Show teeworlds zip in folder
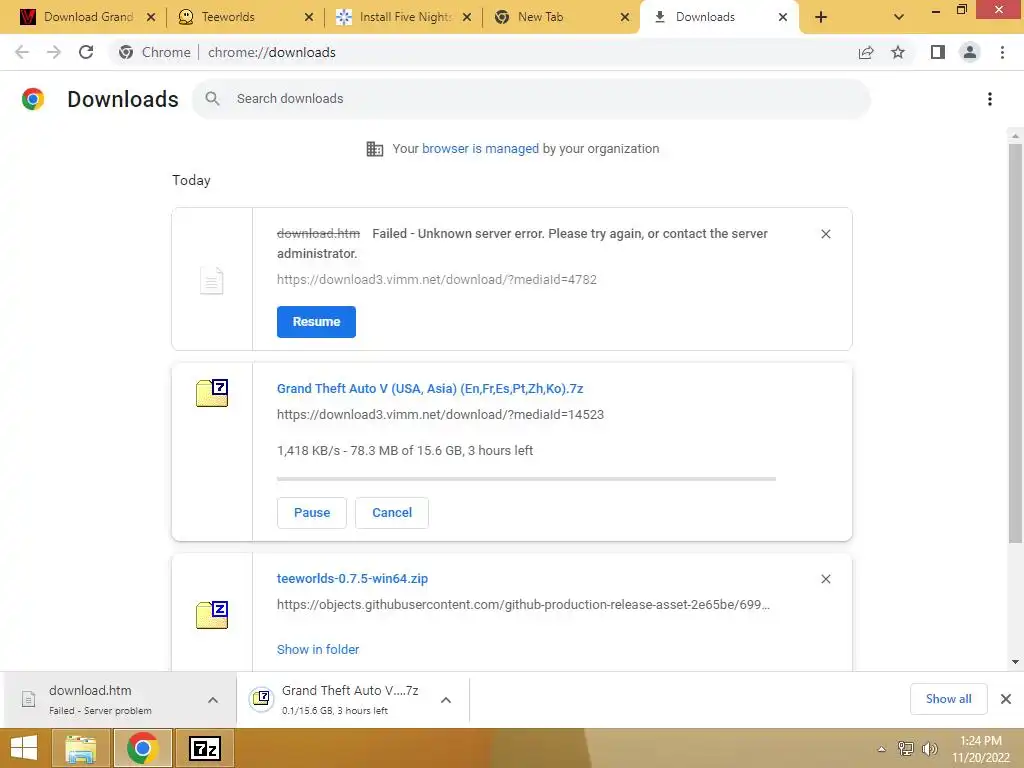 click(318, 649)
